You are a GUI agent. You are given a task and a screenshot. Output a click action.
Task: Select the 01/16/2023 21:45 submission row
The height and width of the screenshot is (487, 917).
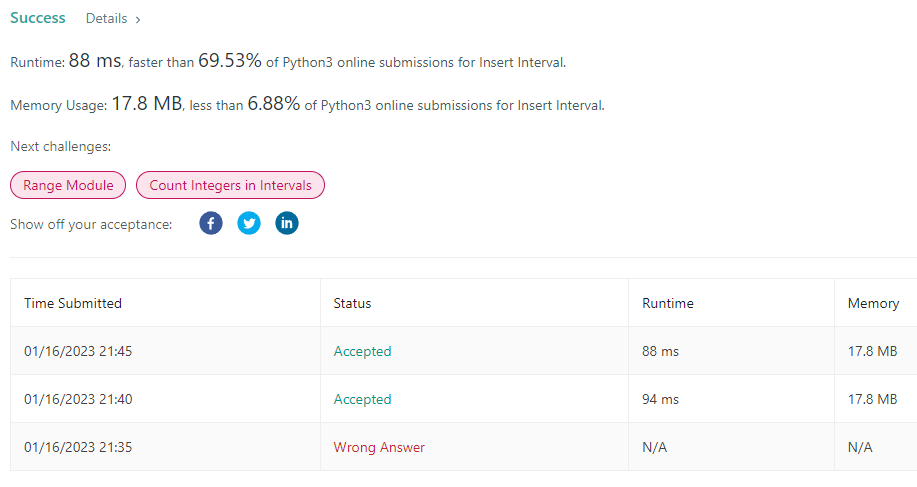(x=464, y=351)
